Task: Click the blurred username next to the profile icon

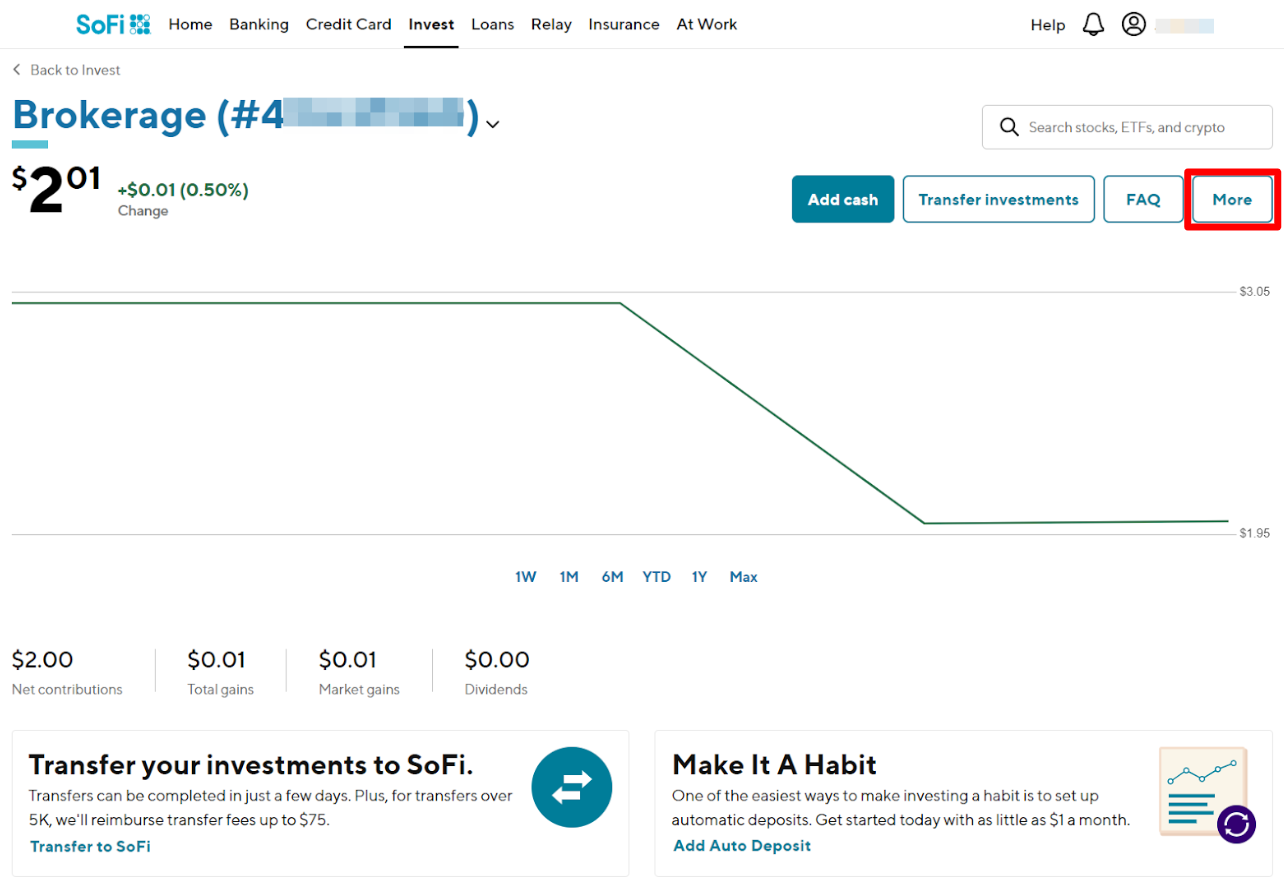Action: (1185, 25)
